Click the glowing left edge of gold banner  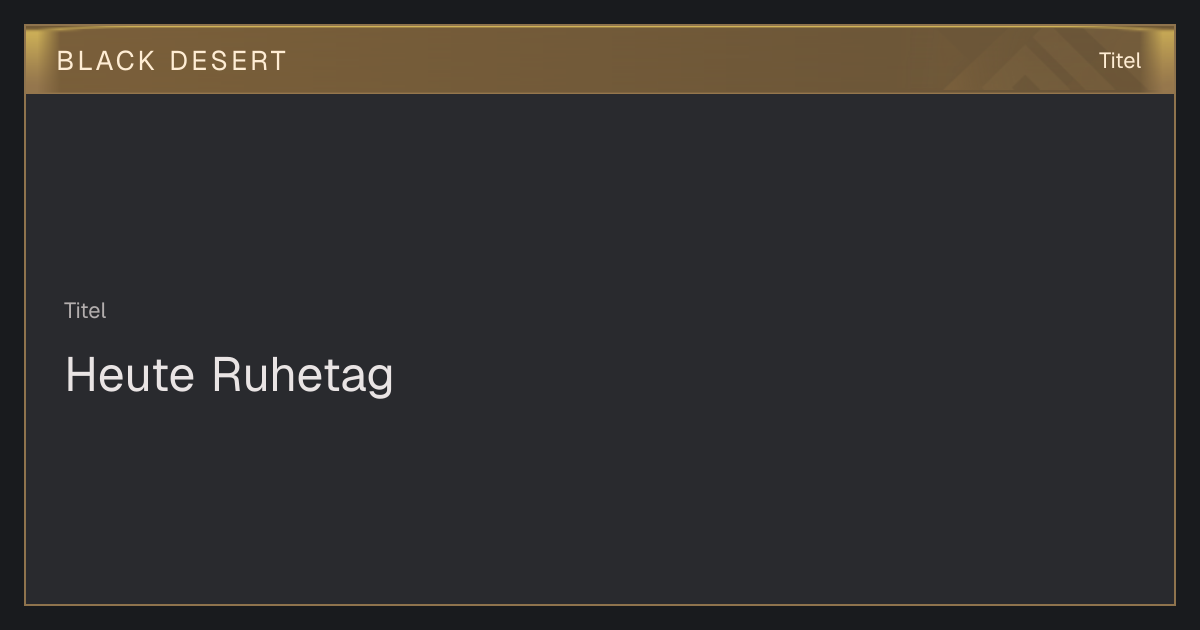(35, 60)
